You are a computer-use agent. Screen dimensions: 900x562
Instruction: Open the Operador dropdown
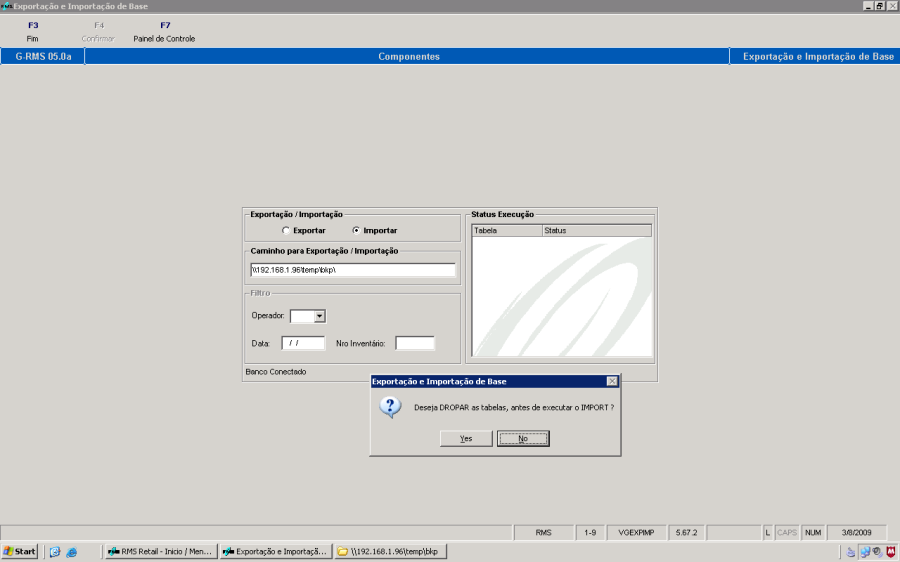pyautogui.click(x=320, y=316)
